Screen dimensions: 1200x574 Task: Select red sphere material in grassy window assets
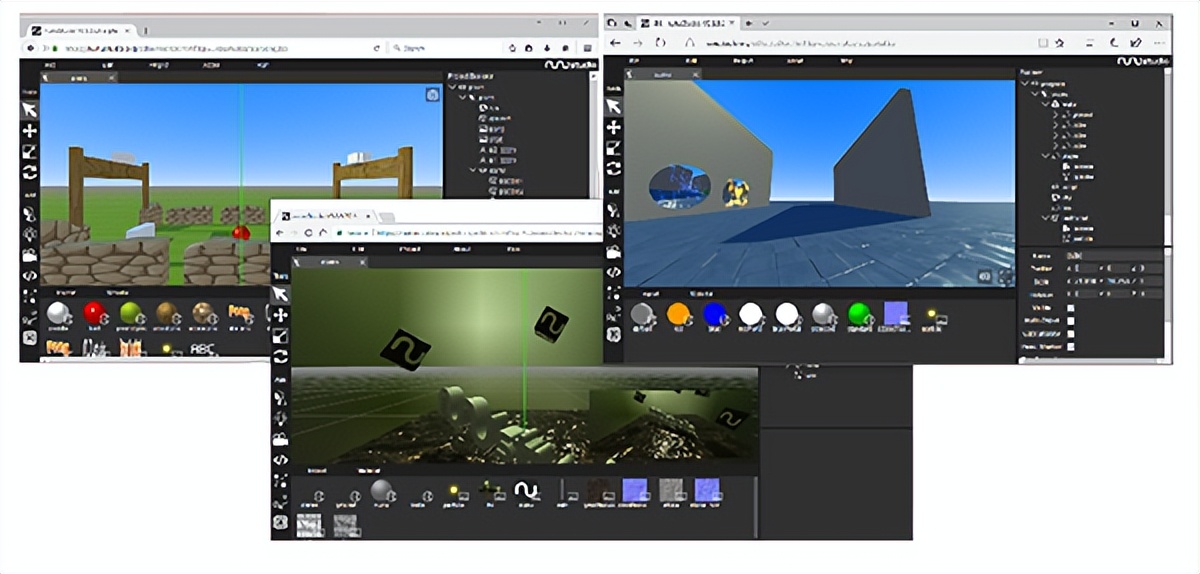click(94, 313)
